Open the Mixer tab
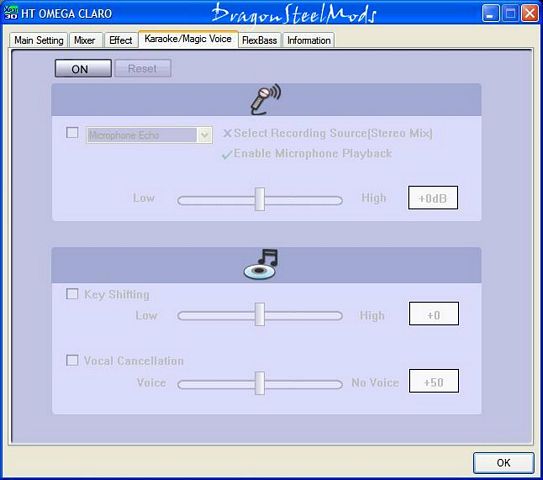 pos(85,40)
